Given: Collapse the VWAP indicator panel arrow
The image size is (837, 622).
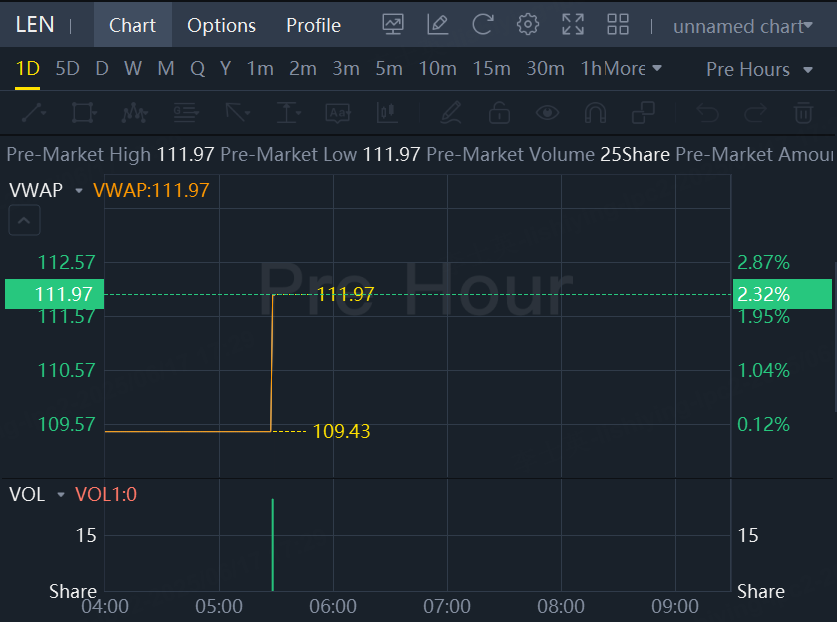Looking at the screenshot, I should pyautogui.click(x=25, y=220).
